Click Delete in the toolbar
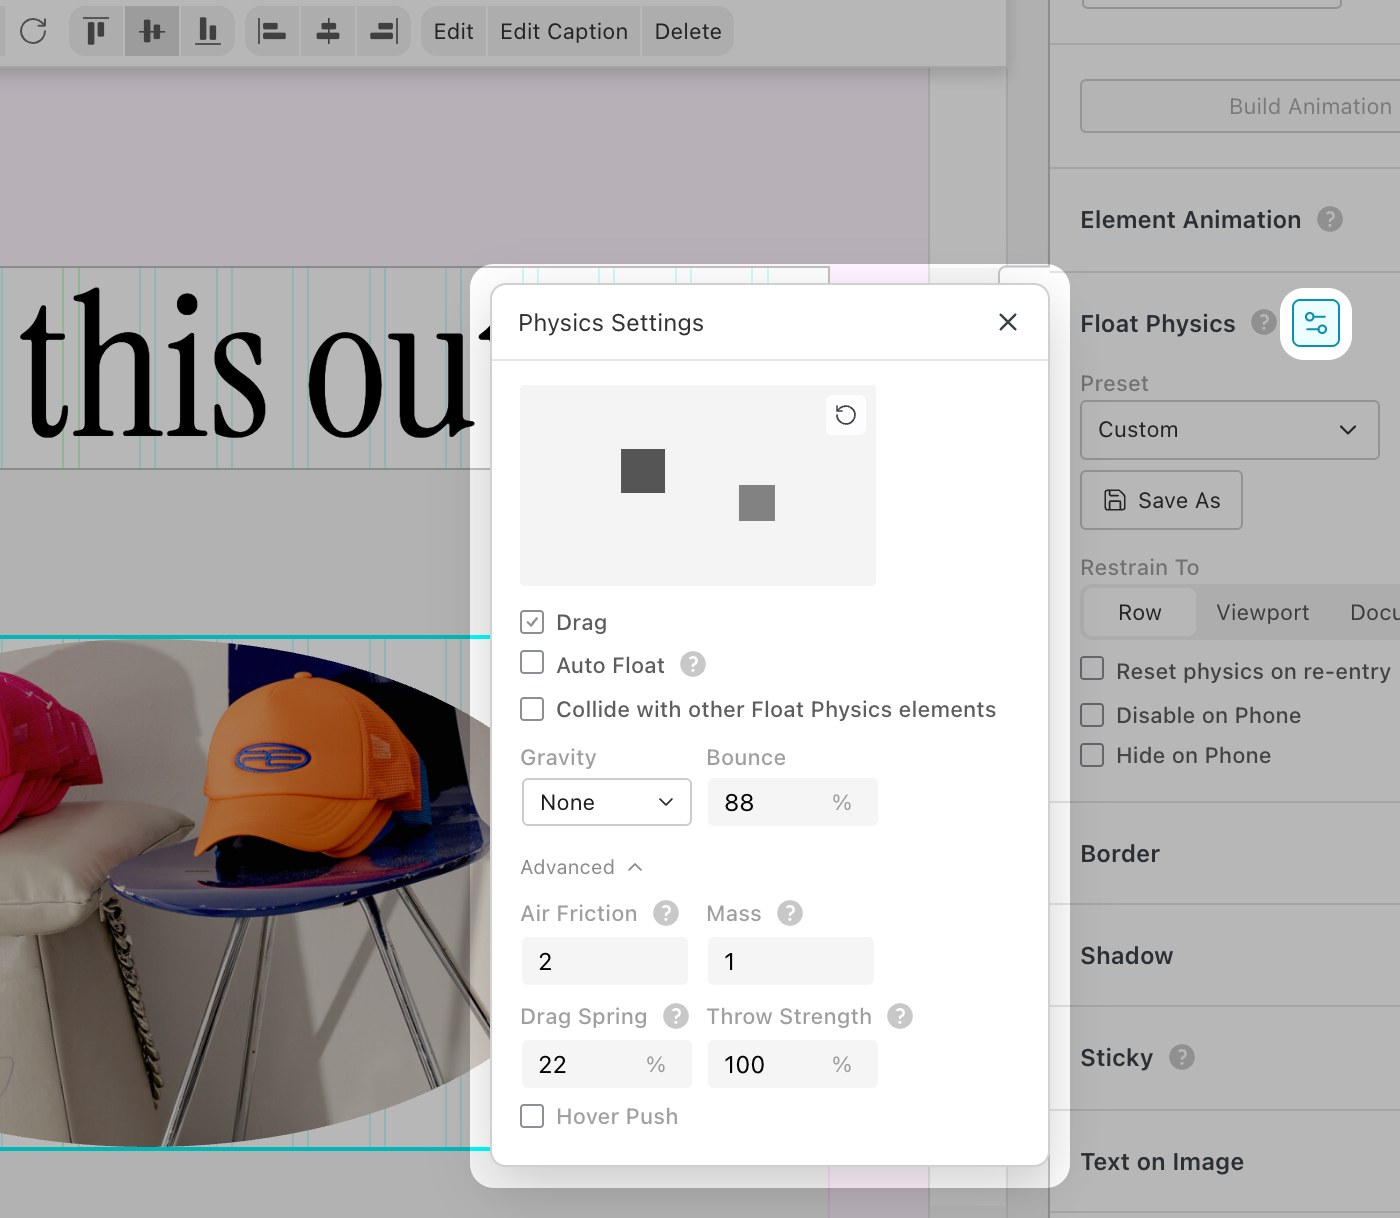The height and width of the screenshot is (1218, 1400). point(688,31)
